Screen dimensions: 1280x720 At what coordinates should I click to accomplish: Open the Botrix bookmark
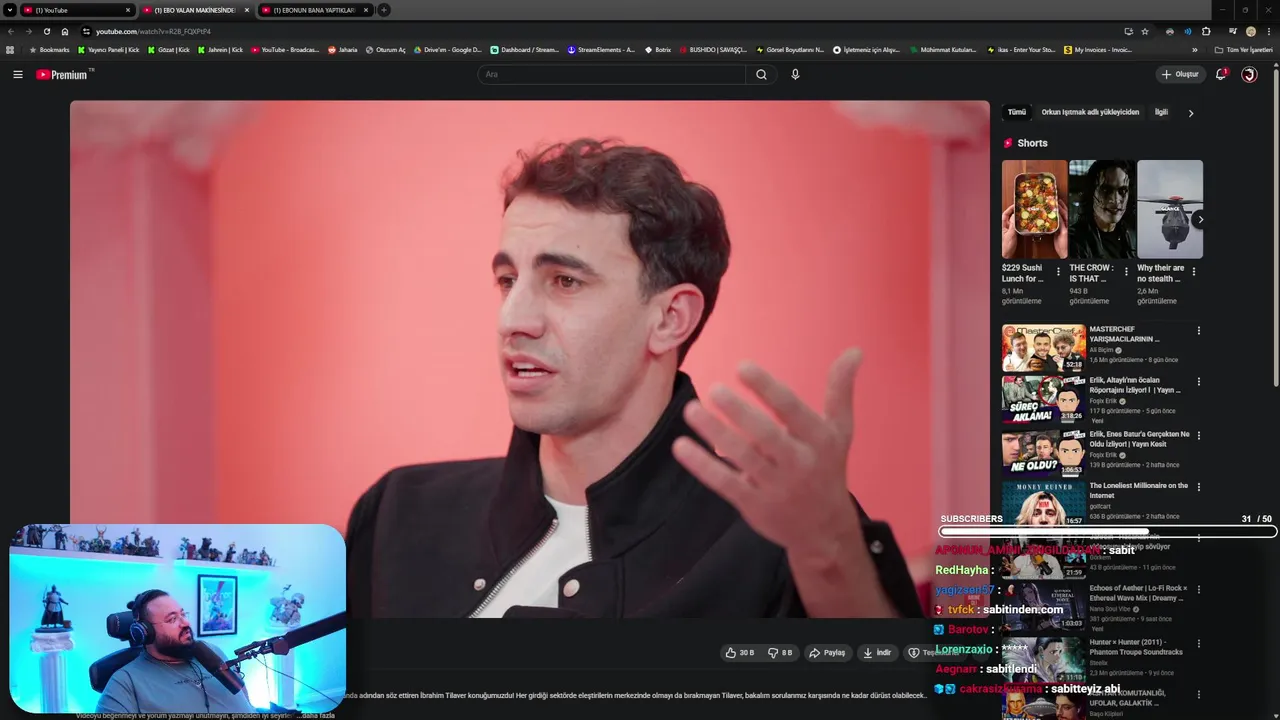(658, 49)
